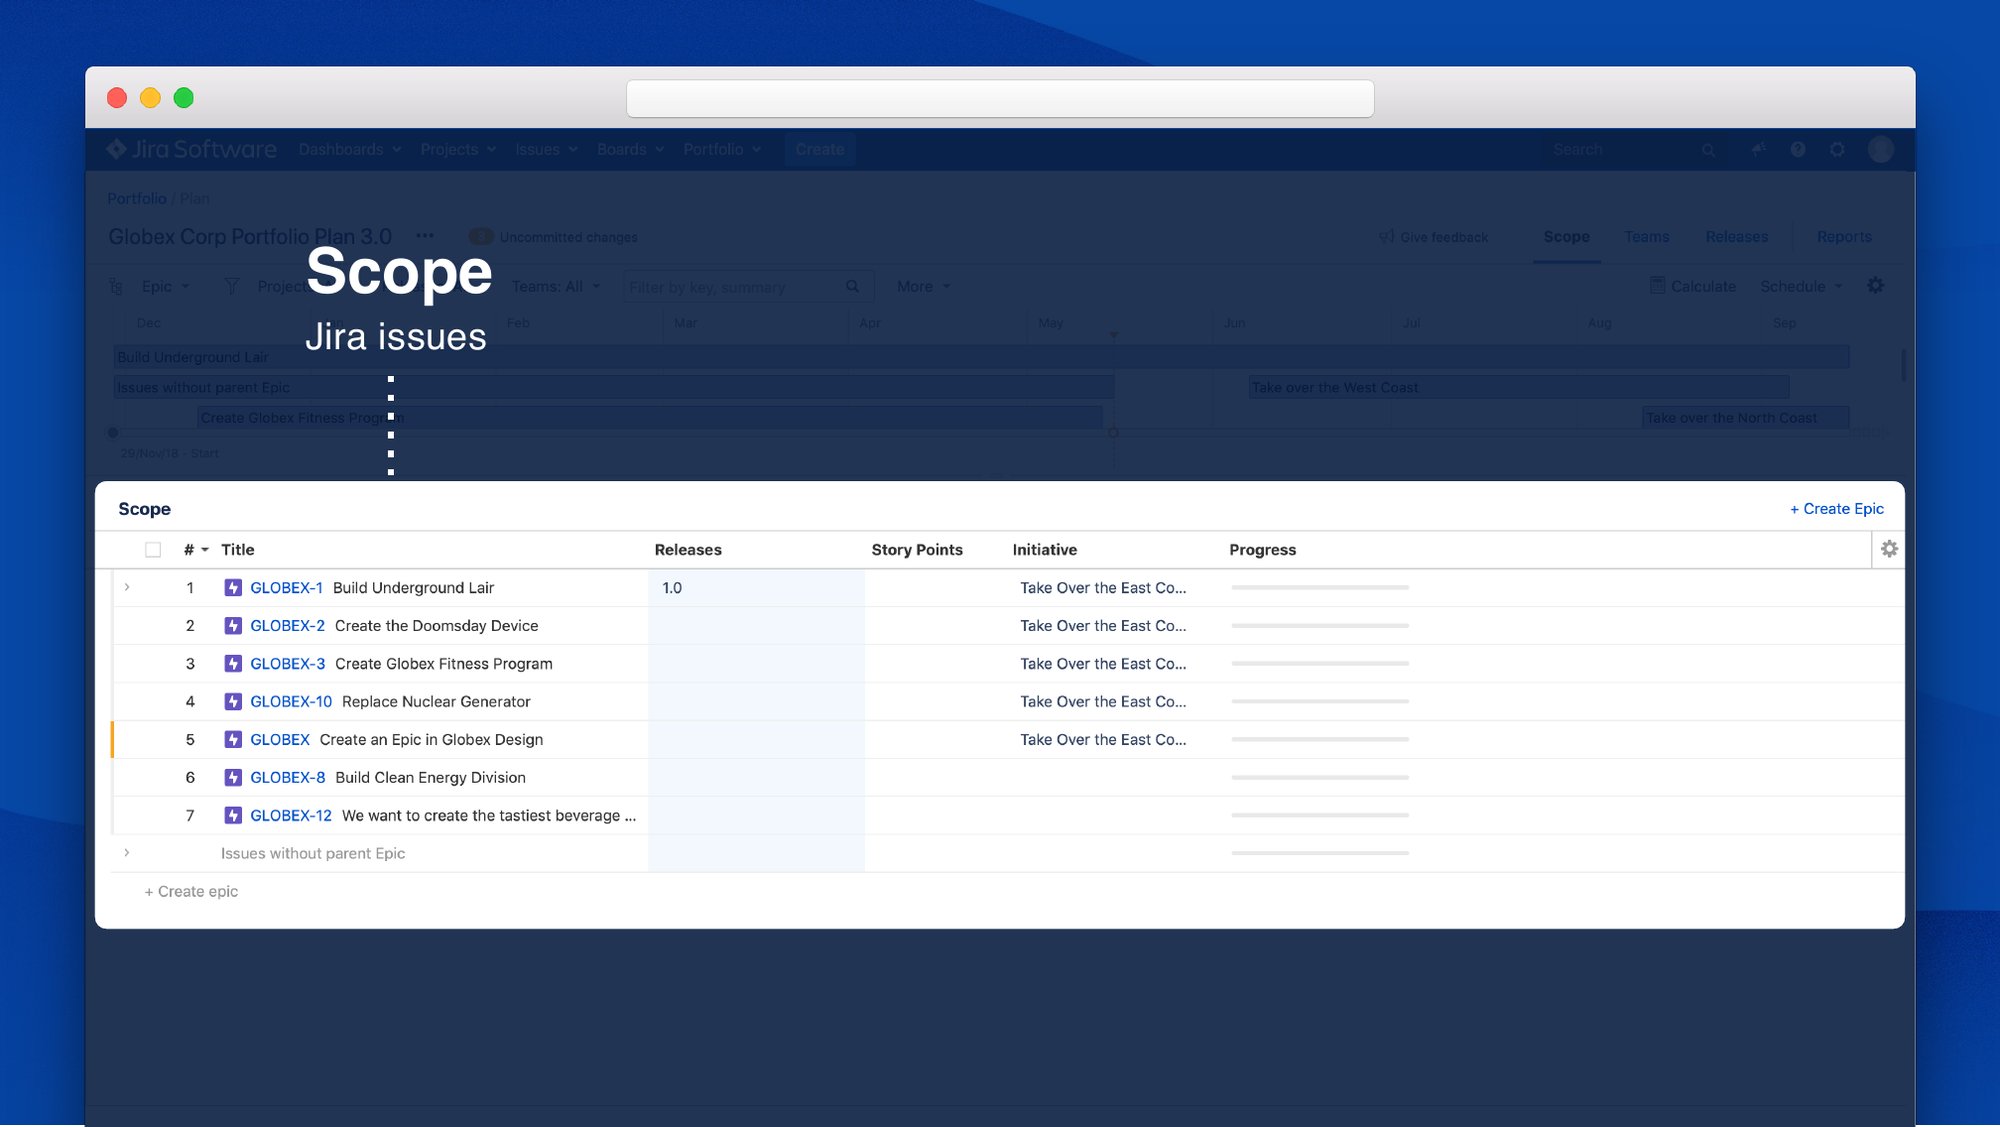The height and width of the screenshot is (1127, 2000).
Task: Open the GLOBEX-12 issue link
Action: tap(291, 816)
